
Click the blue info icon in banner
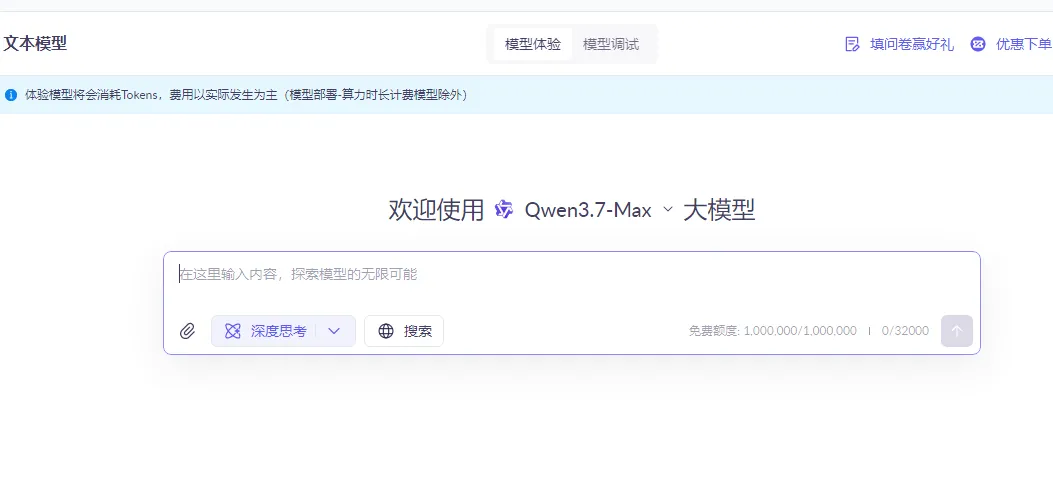(x=11, y=95)
